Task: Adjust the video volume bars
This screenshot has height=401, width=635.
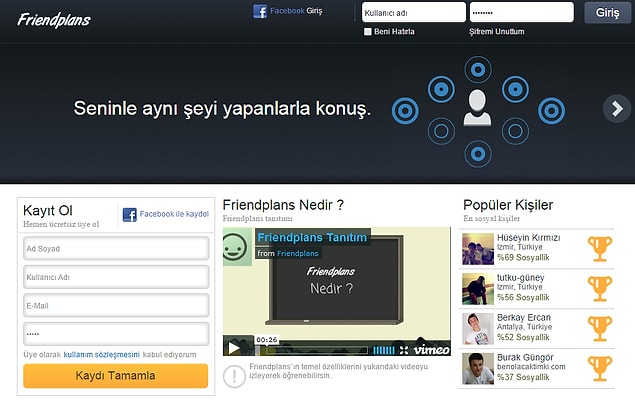Action: (x=384, y=350)
